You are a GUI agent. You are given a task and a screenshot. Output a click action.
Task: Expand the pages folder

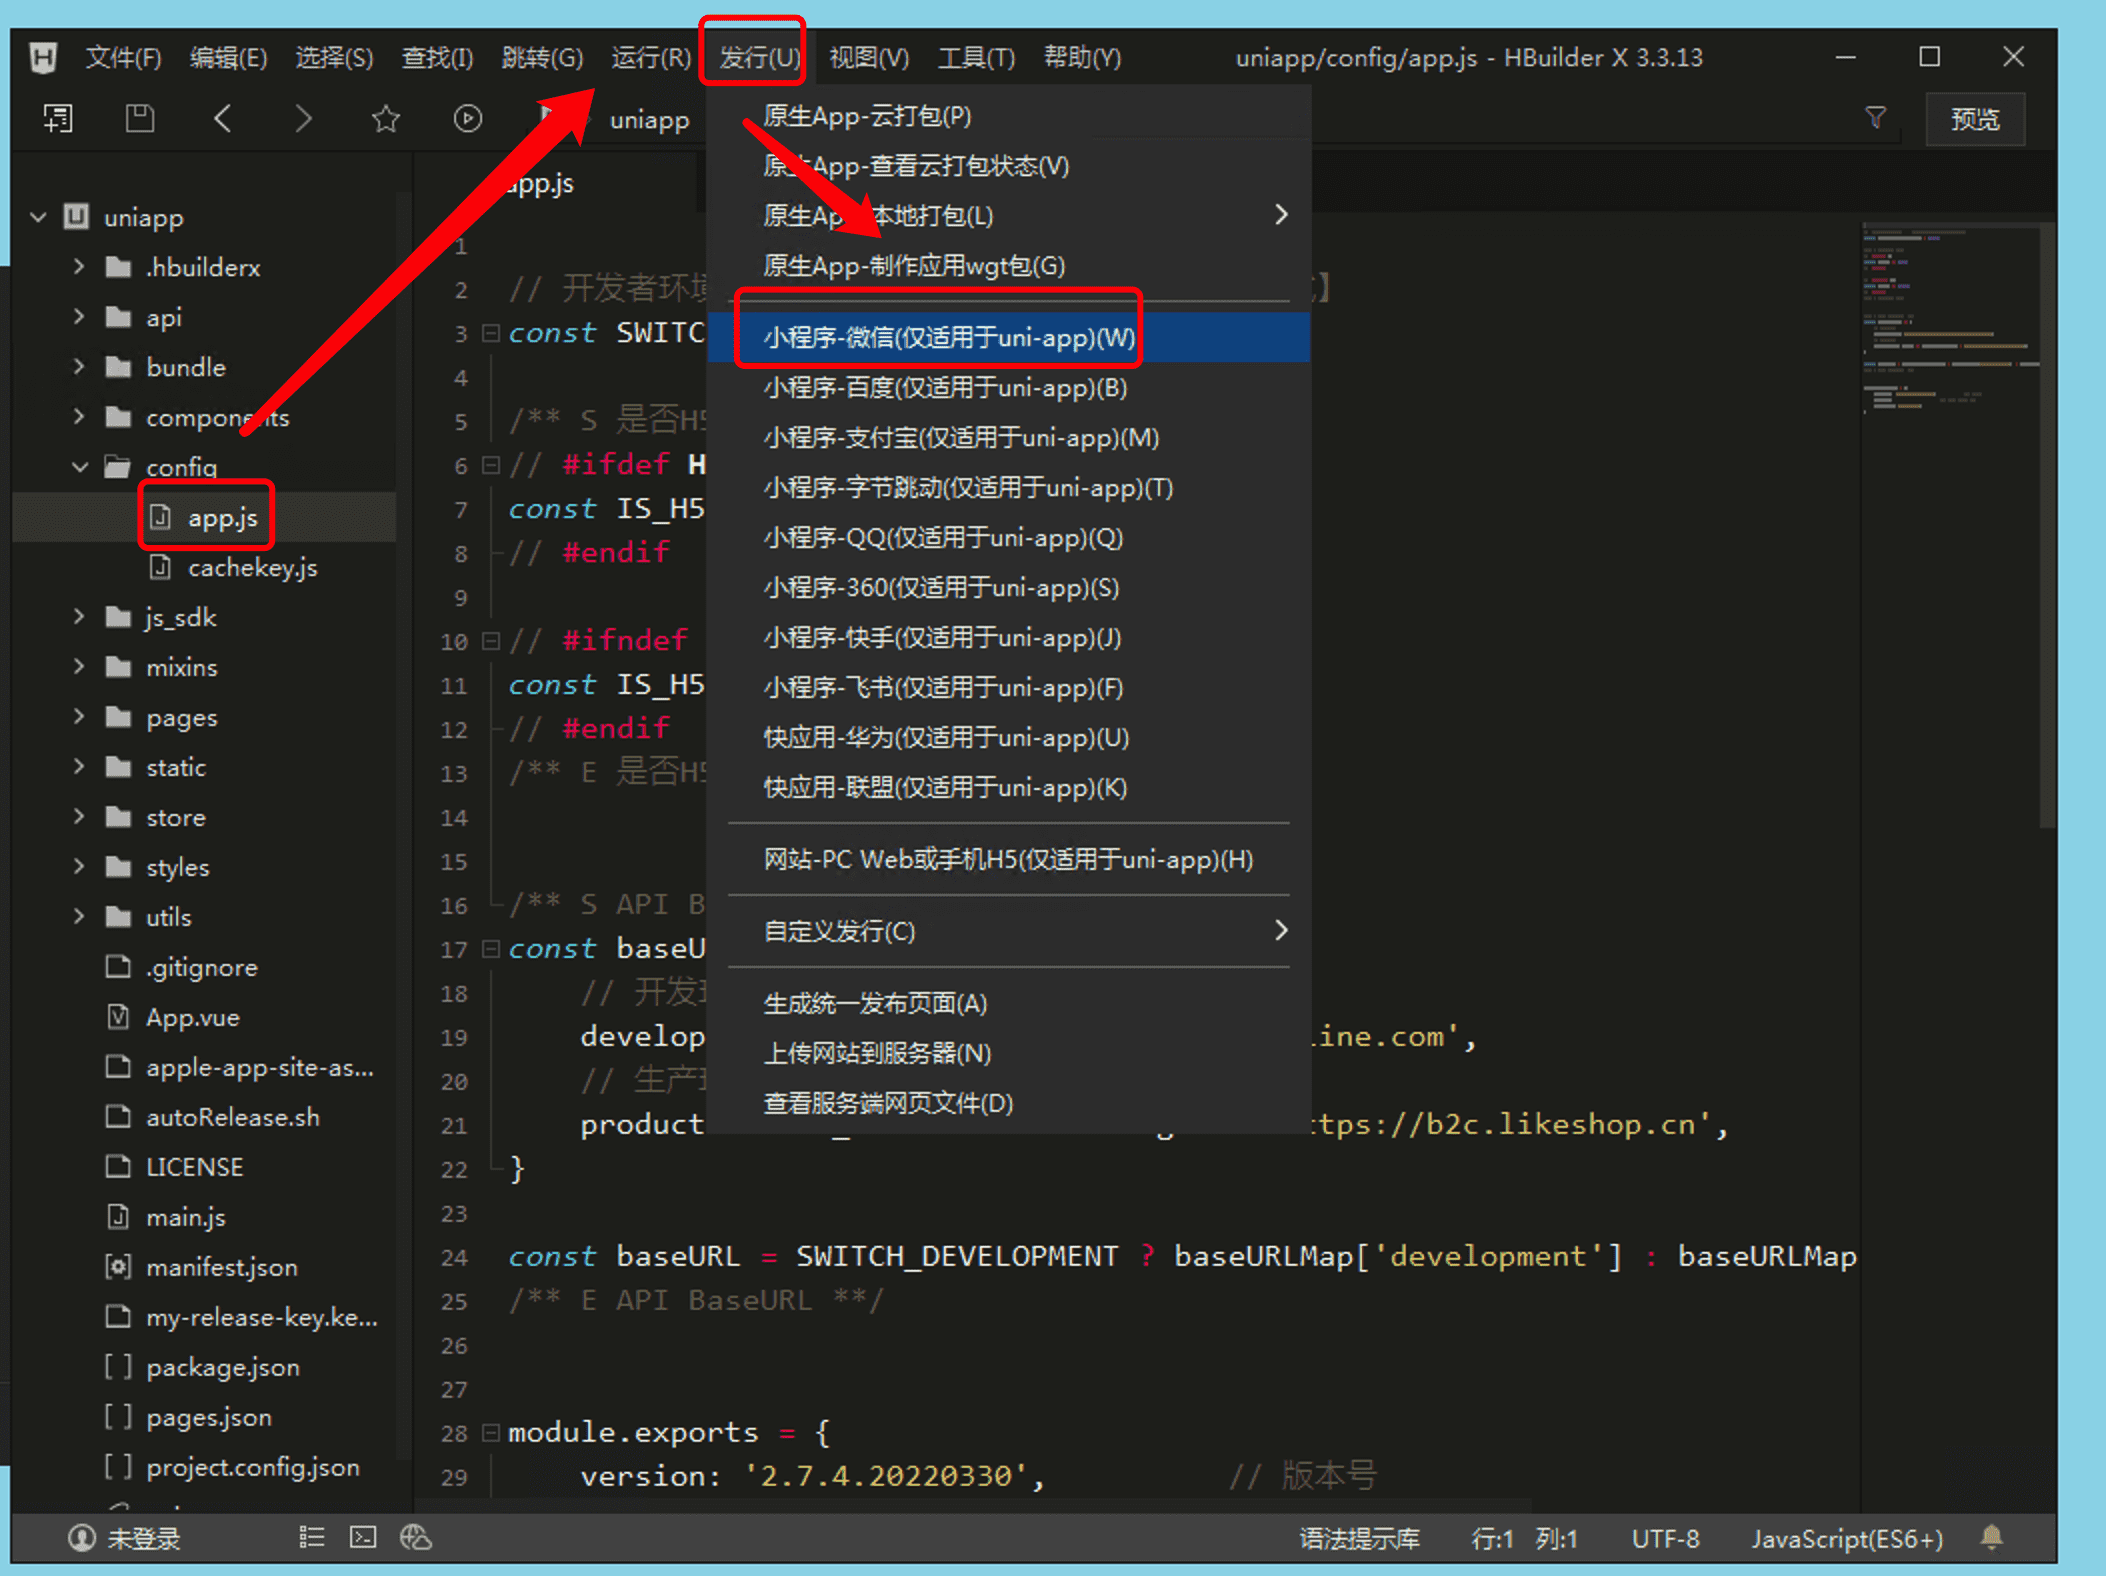(x=78, y=717)
